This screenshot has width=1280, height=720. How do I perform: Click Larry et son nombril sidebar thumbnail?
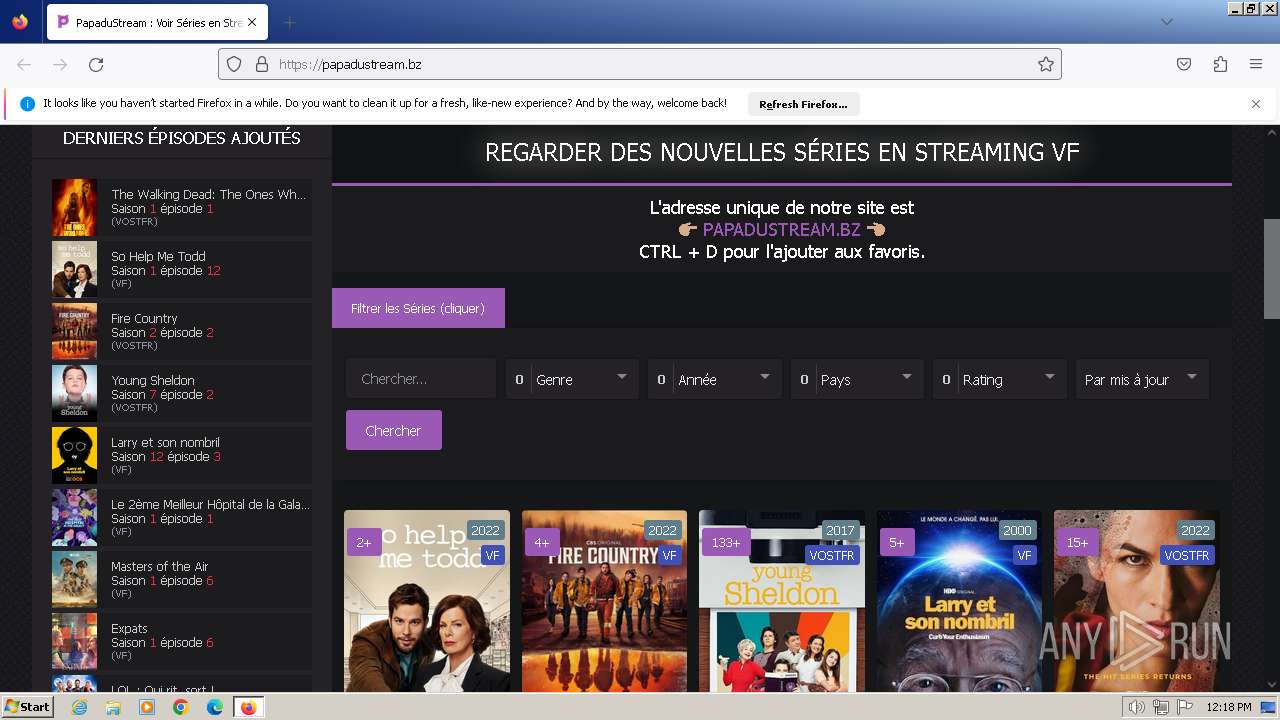click(x=74, y=455)
